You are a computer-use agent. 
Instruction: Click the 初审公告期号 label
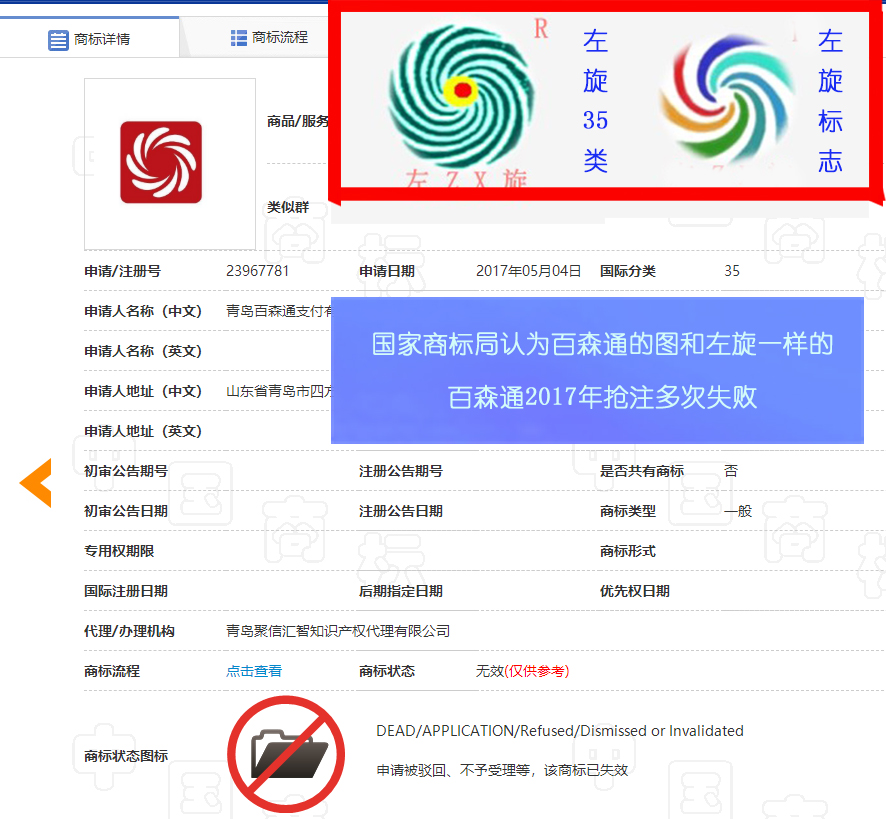[126, 471]
